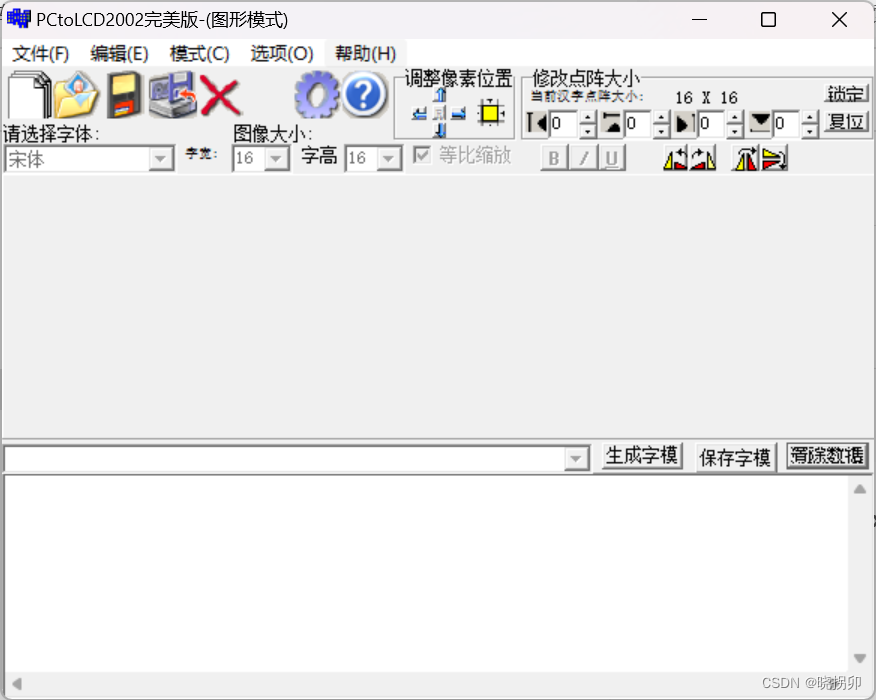876x700 pixels.
Task: Toggle Italic (I) formatting button
Action: tap(583, 158)
